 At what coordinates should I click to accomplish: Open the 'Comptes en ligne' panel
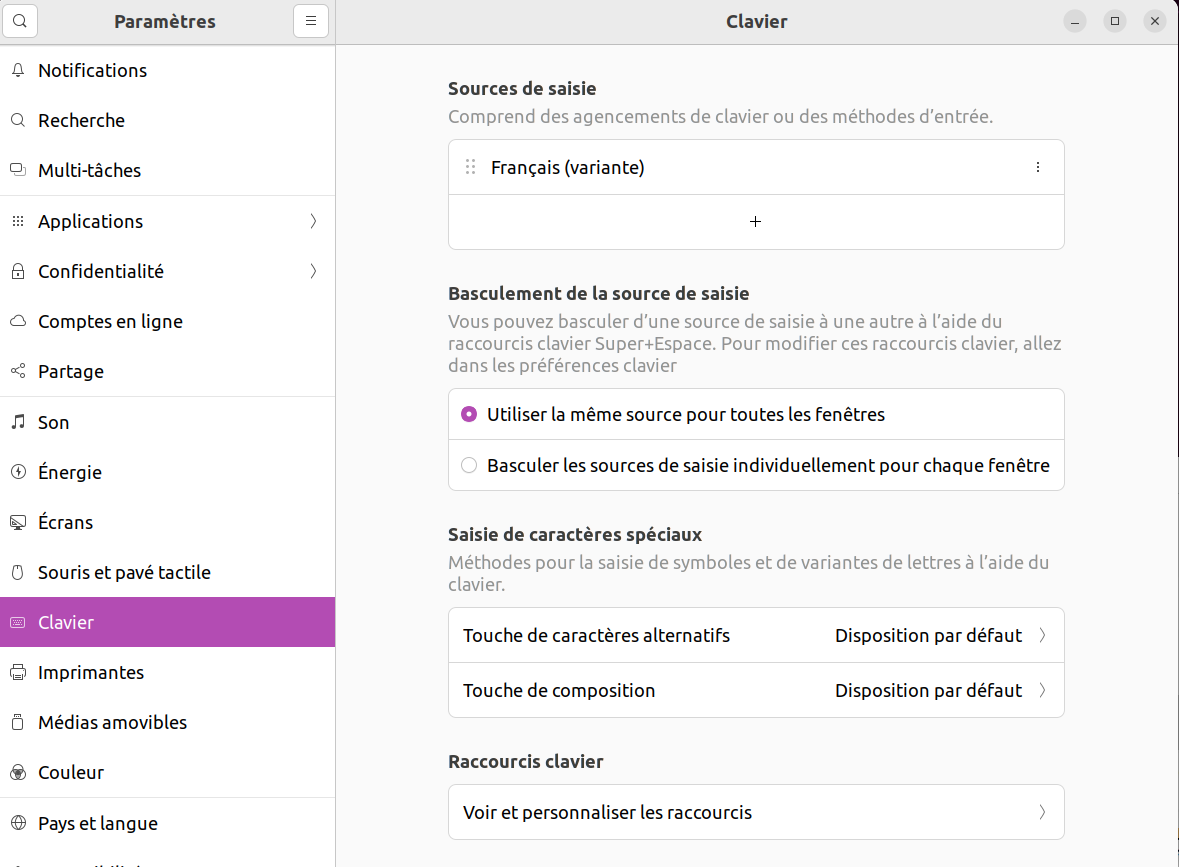(x=110, y=321)
